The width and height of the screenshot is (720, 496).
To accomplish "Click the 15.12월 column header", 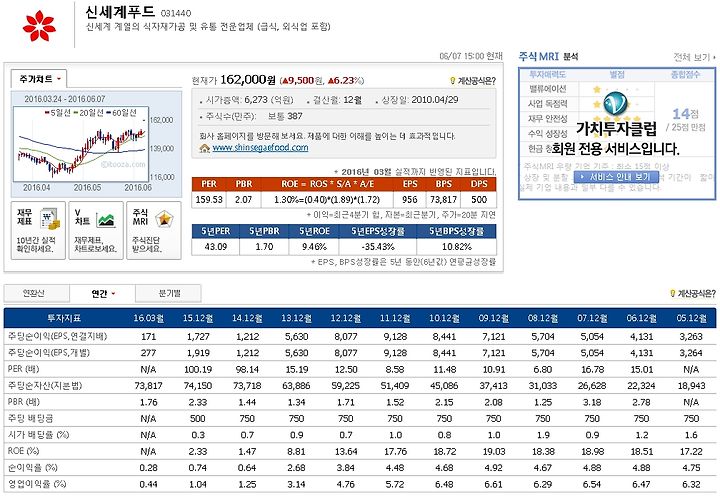I will [198, 318].
